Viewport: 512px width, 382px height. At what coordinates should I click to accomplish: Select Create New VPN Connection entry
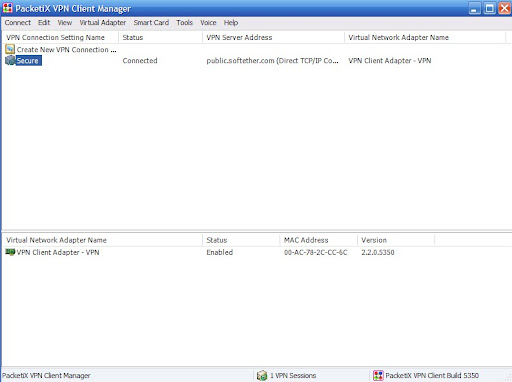click(66, 50)
